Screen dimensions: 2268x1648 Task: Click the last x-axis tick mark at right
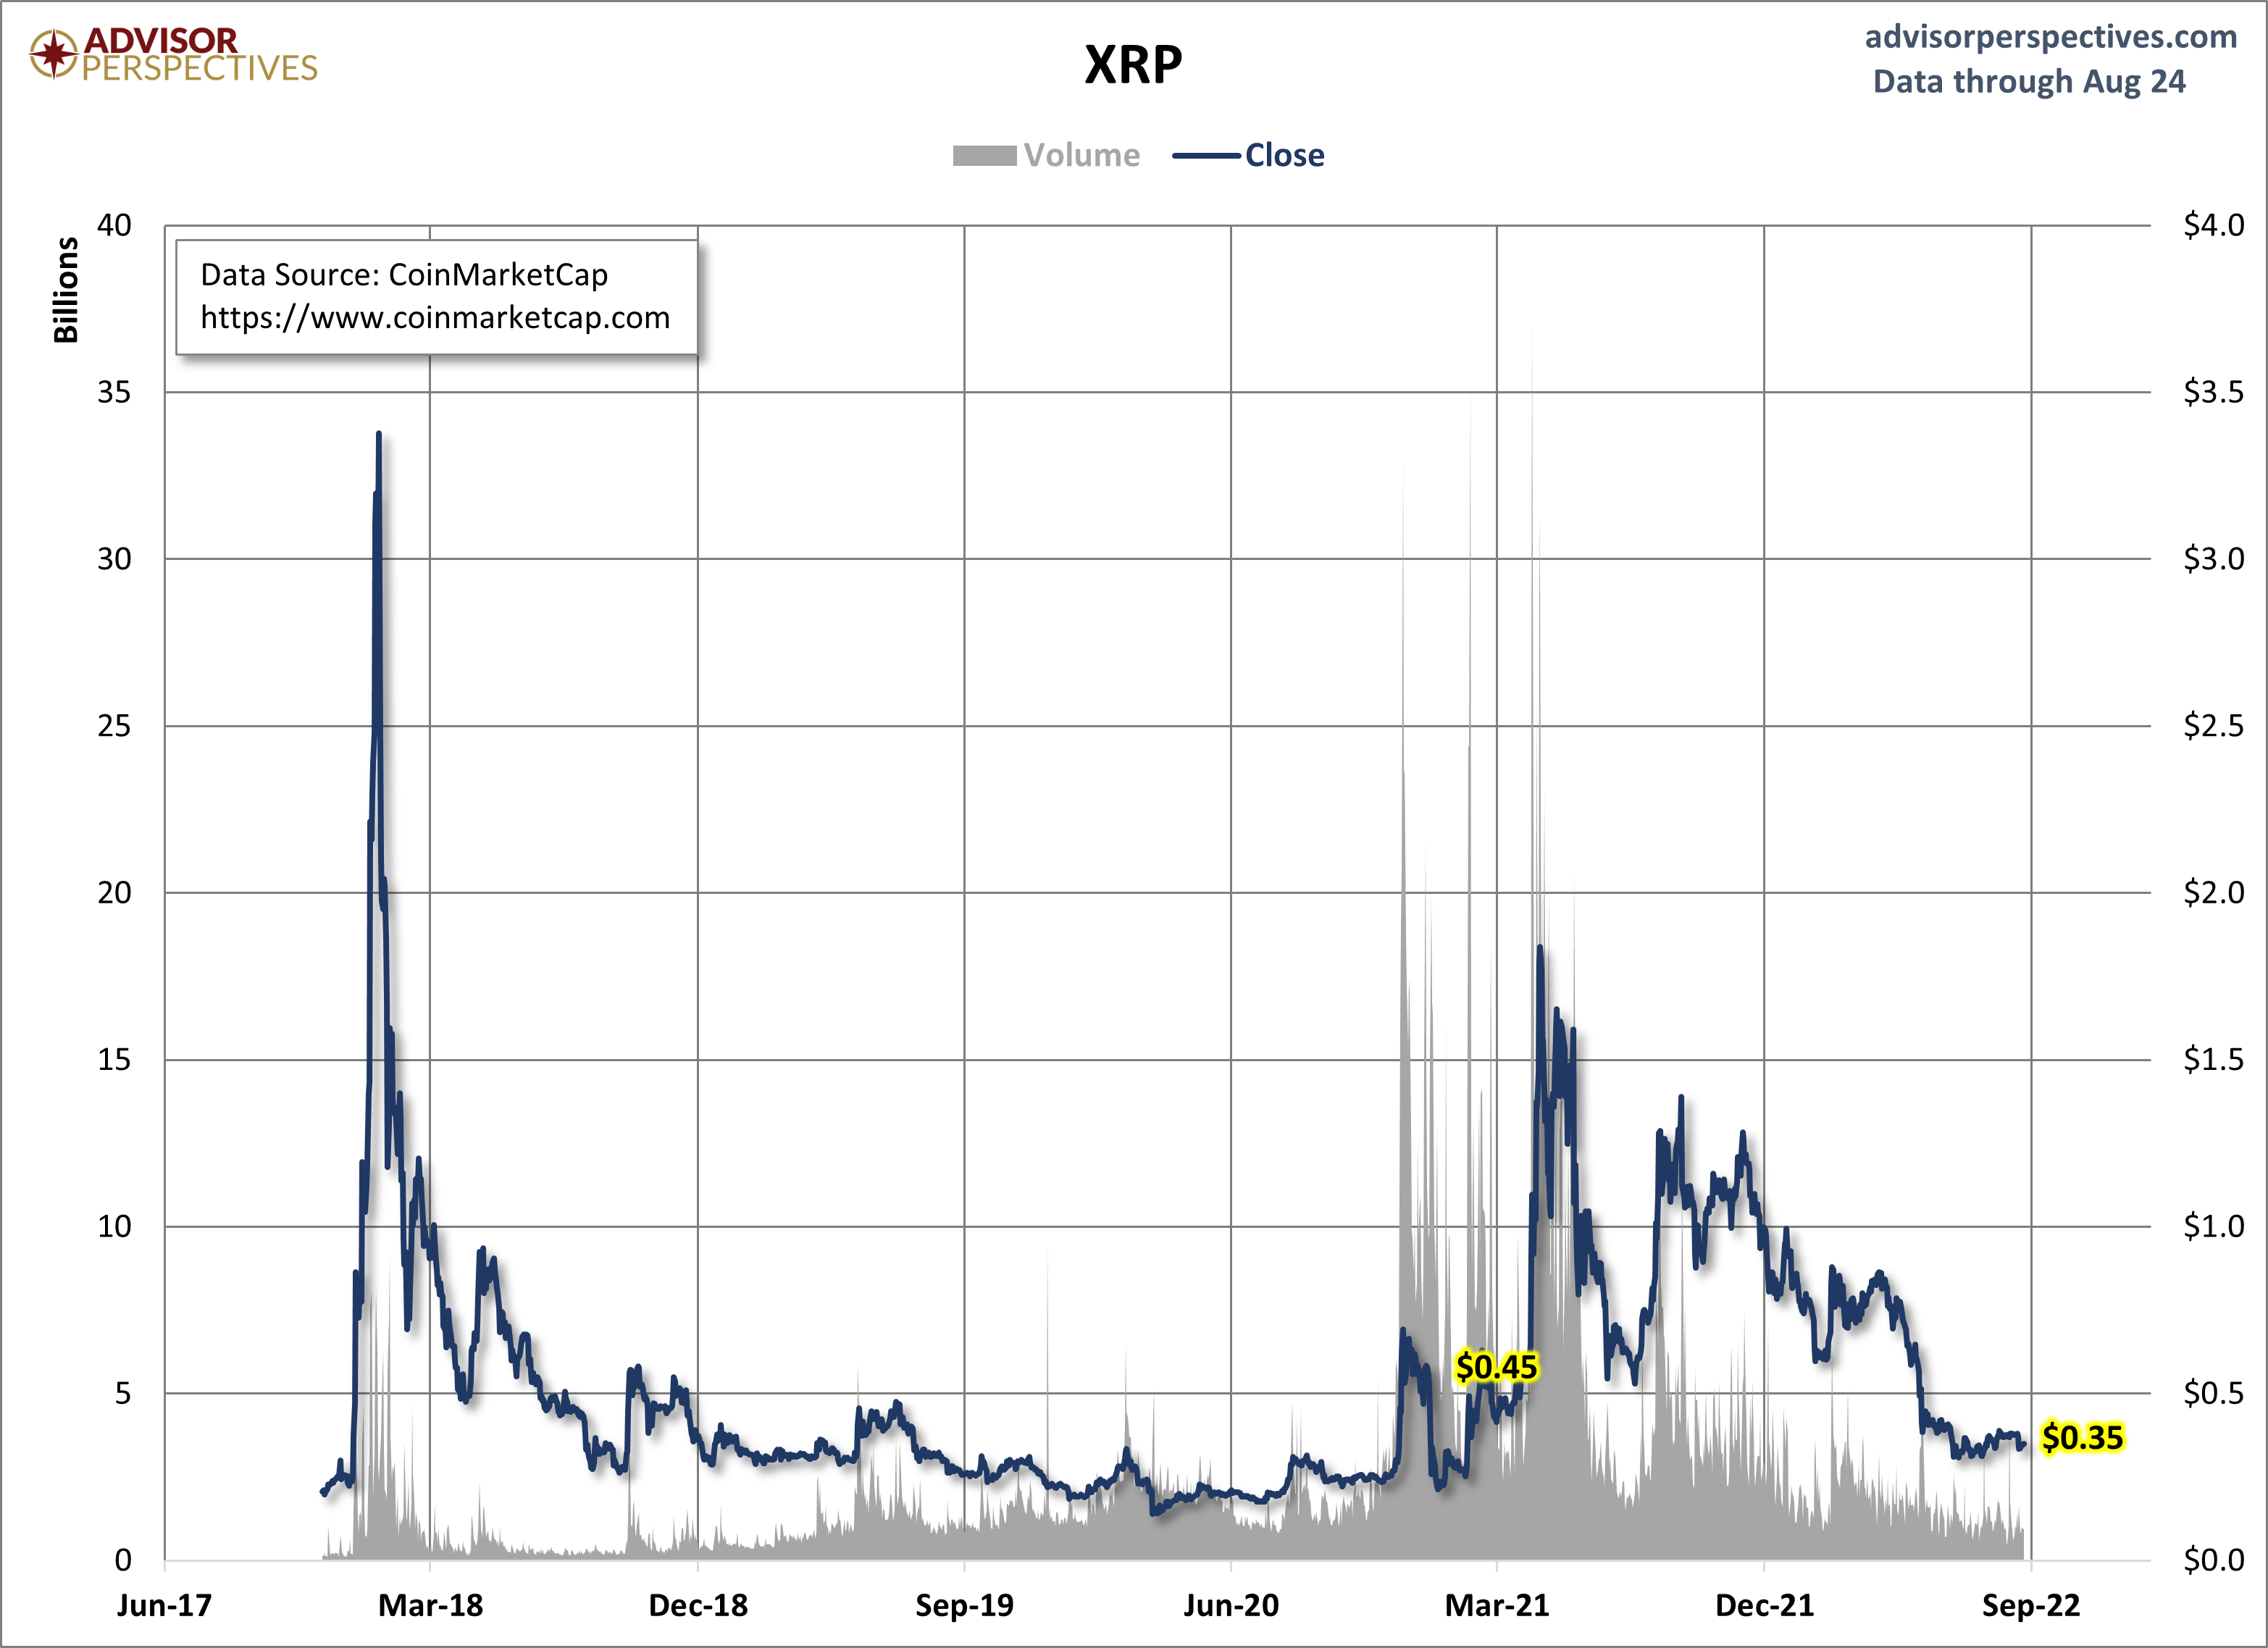(2031, 1566)
